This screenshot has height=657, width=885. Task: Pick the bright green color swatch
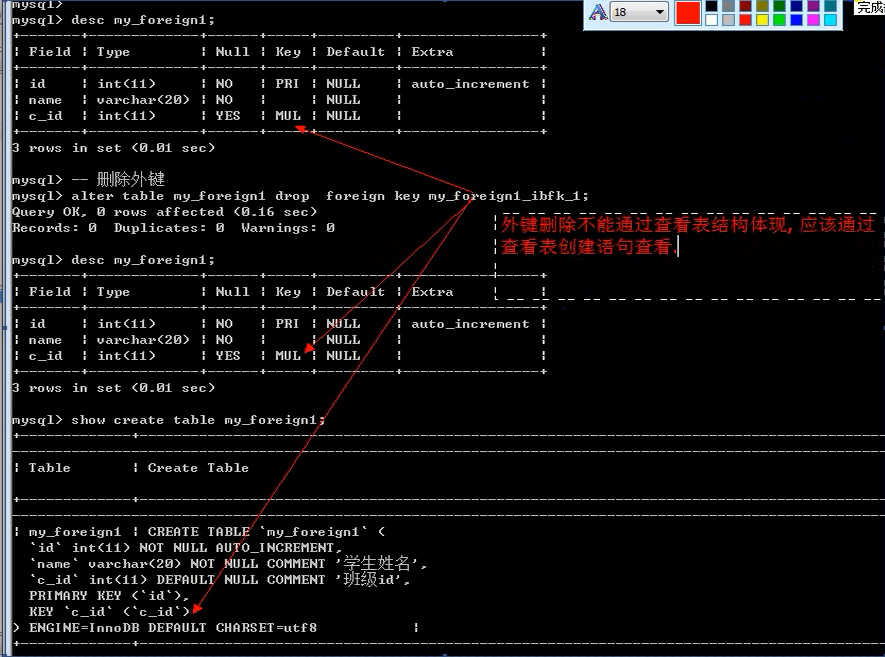point(779,20)
